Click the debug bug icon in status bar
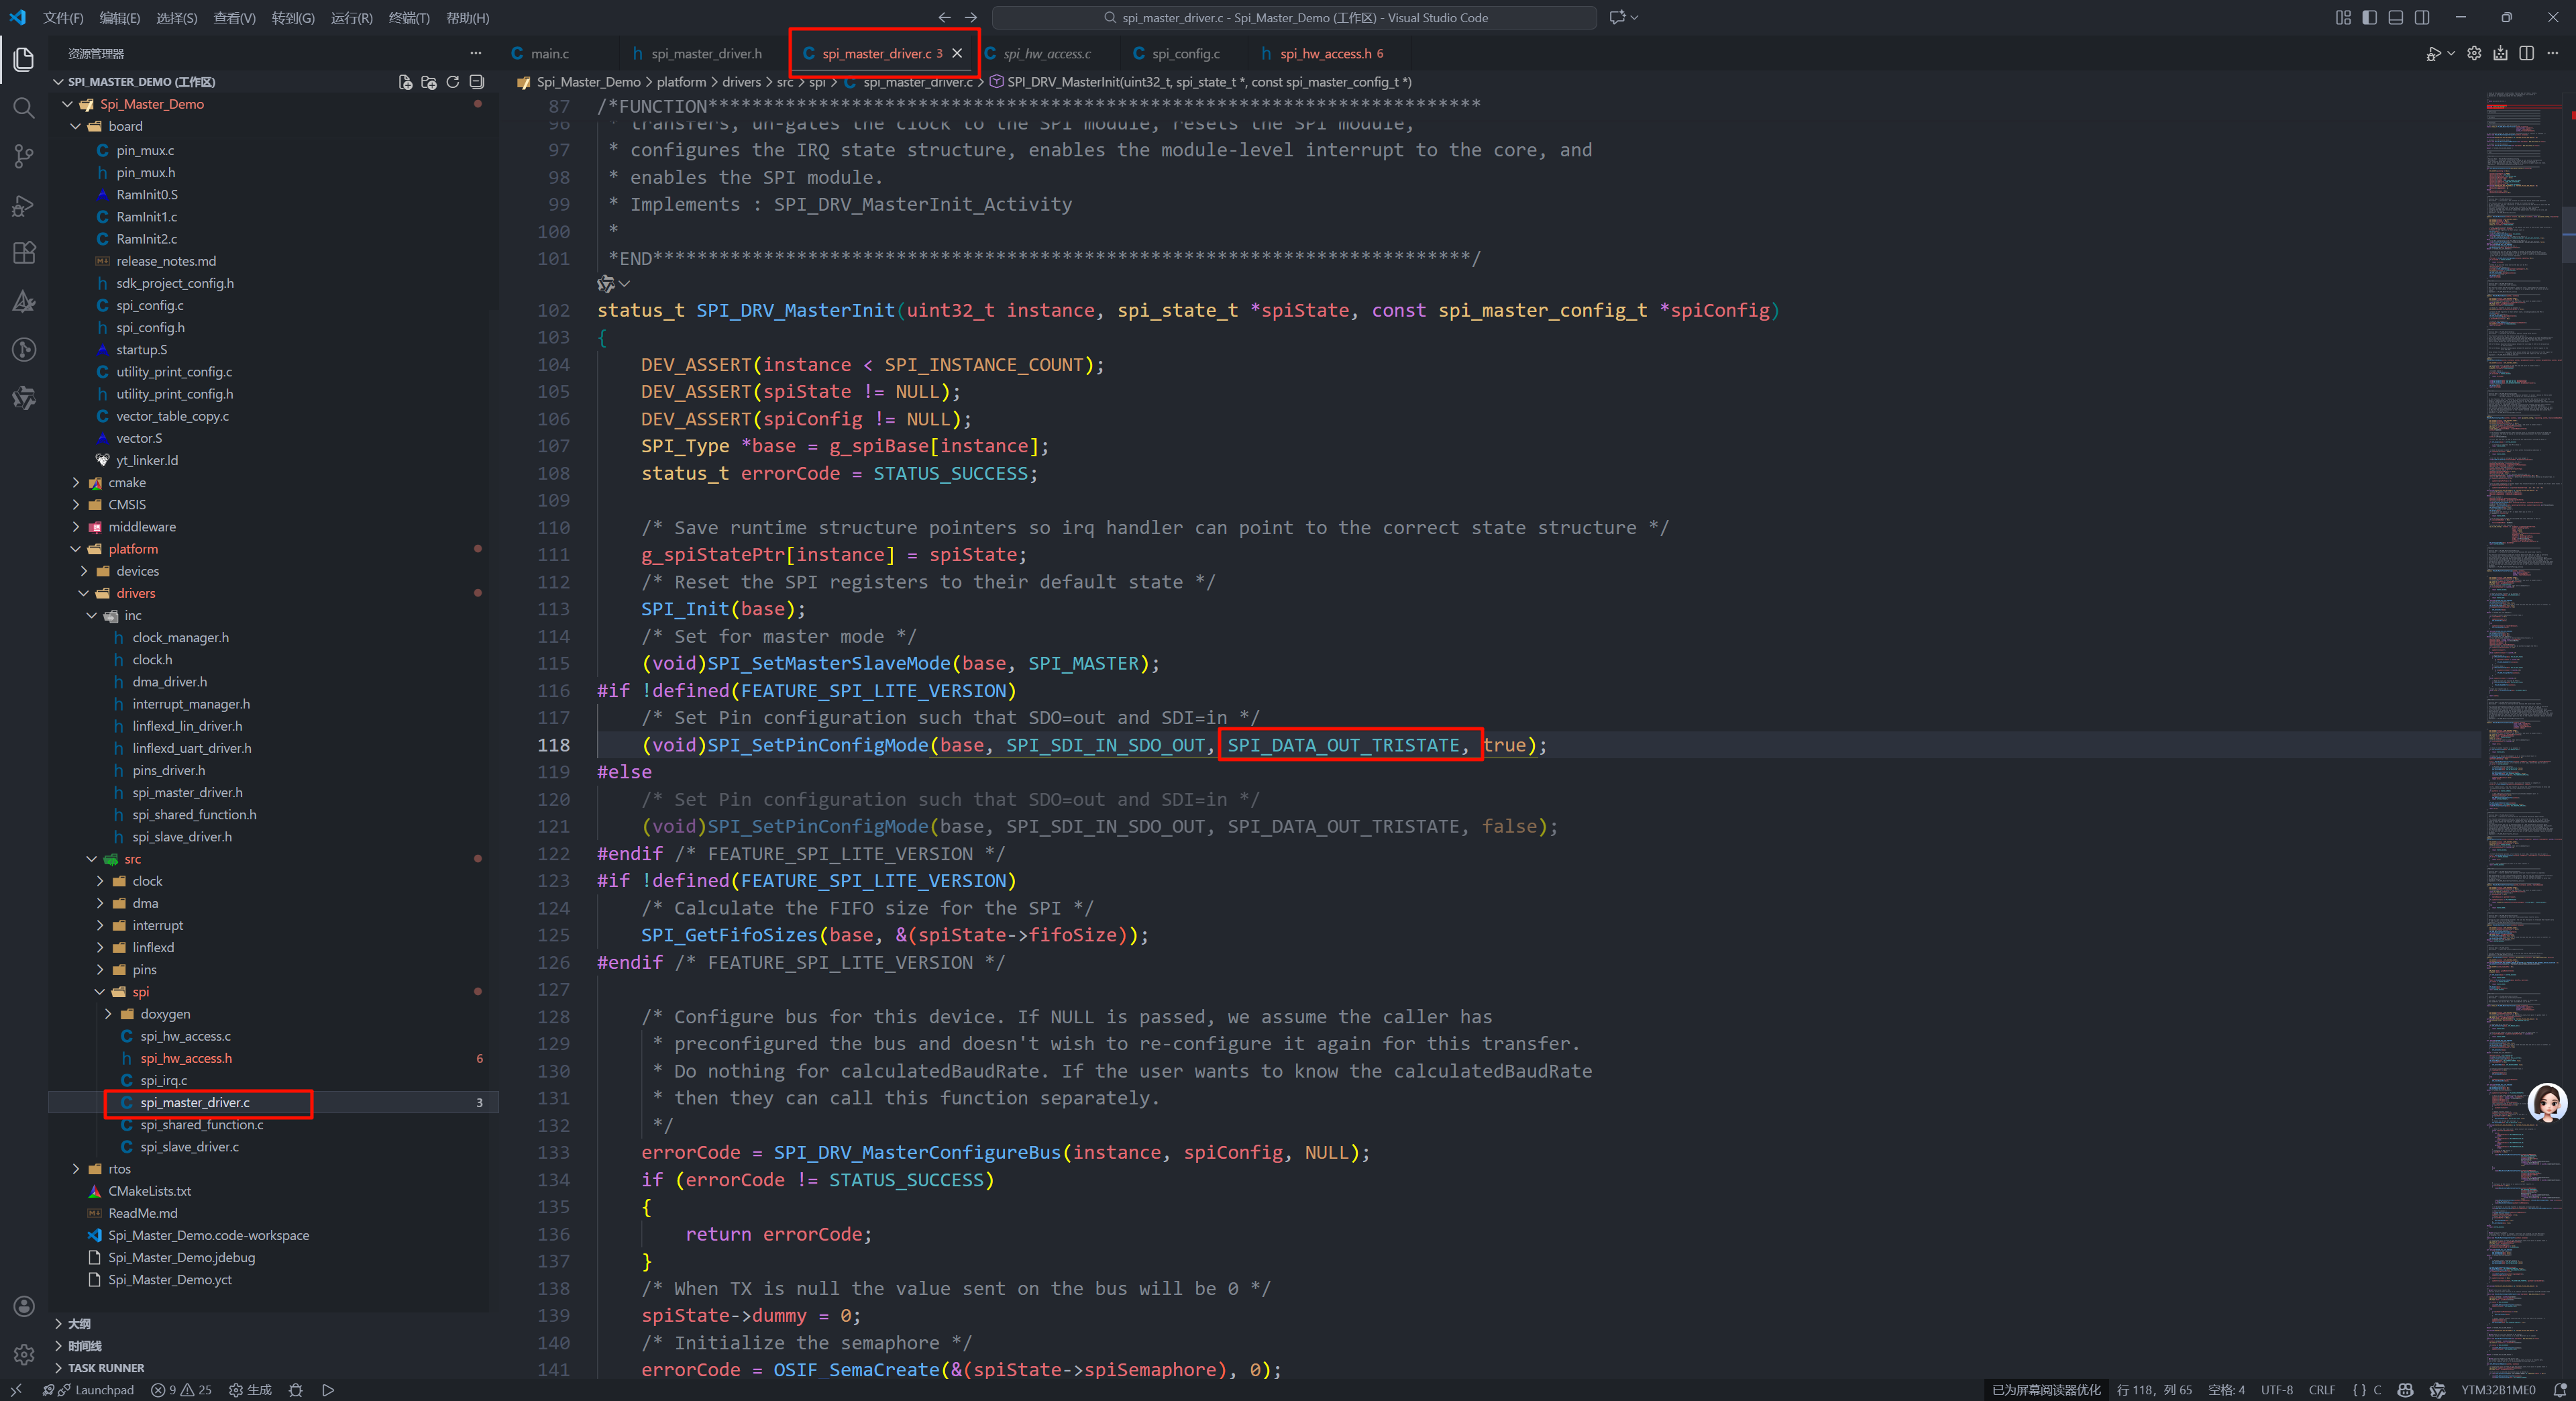This screenshot has width=2576, height=1401. (296, 1390)
